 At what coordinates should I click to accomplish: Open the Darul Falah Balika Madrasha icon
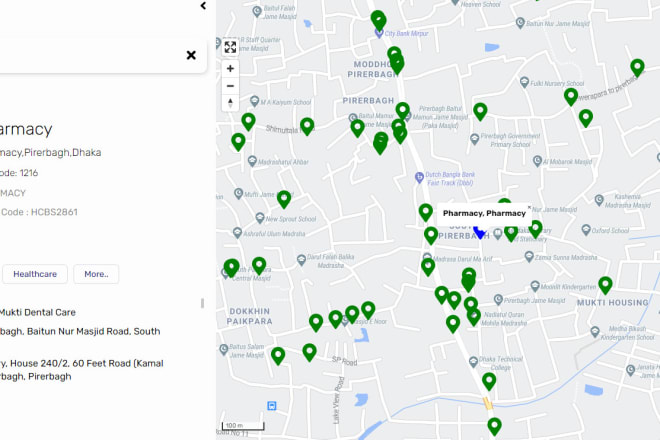point(301,260)
